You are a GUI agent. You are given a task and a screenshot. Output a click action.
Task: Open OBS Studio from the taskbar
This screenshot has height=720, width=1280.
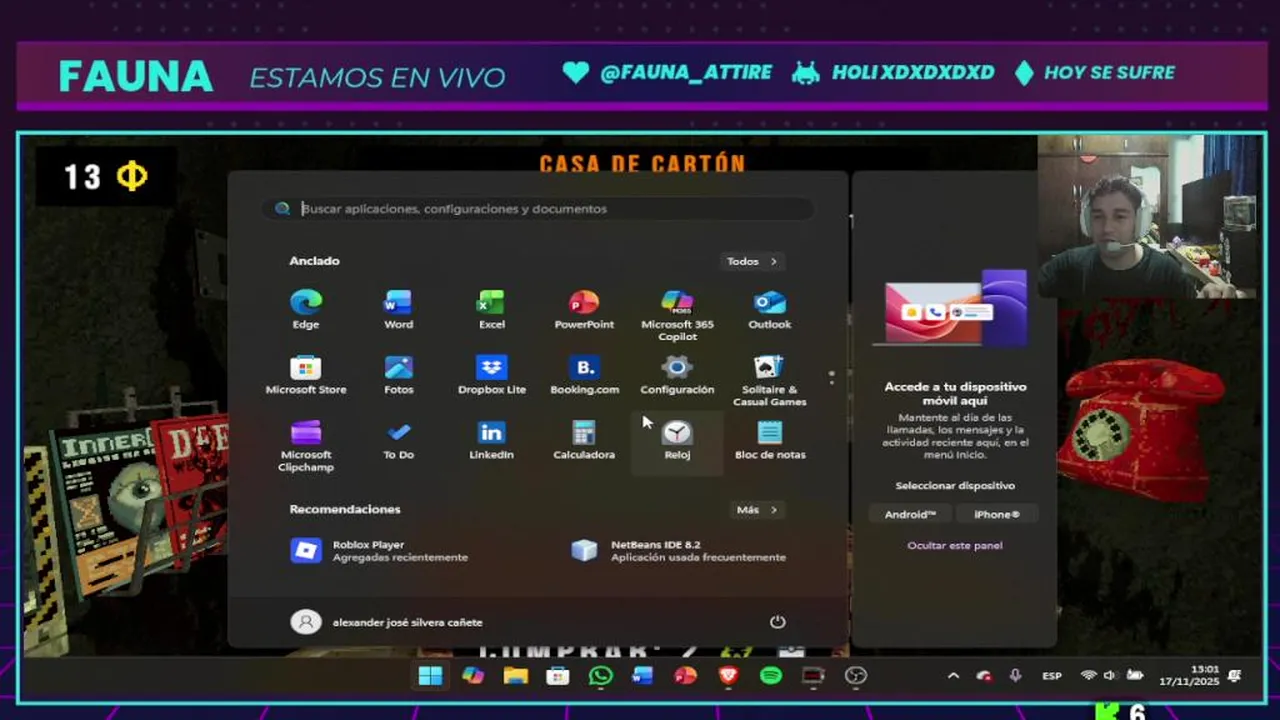855,676
